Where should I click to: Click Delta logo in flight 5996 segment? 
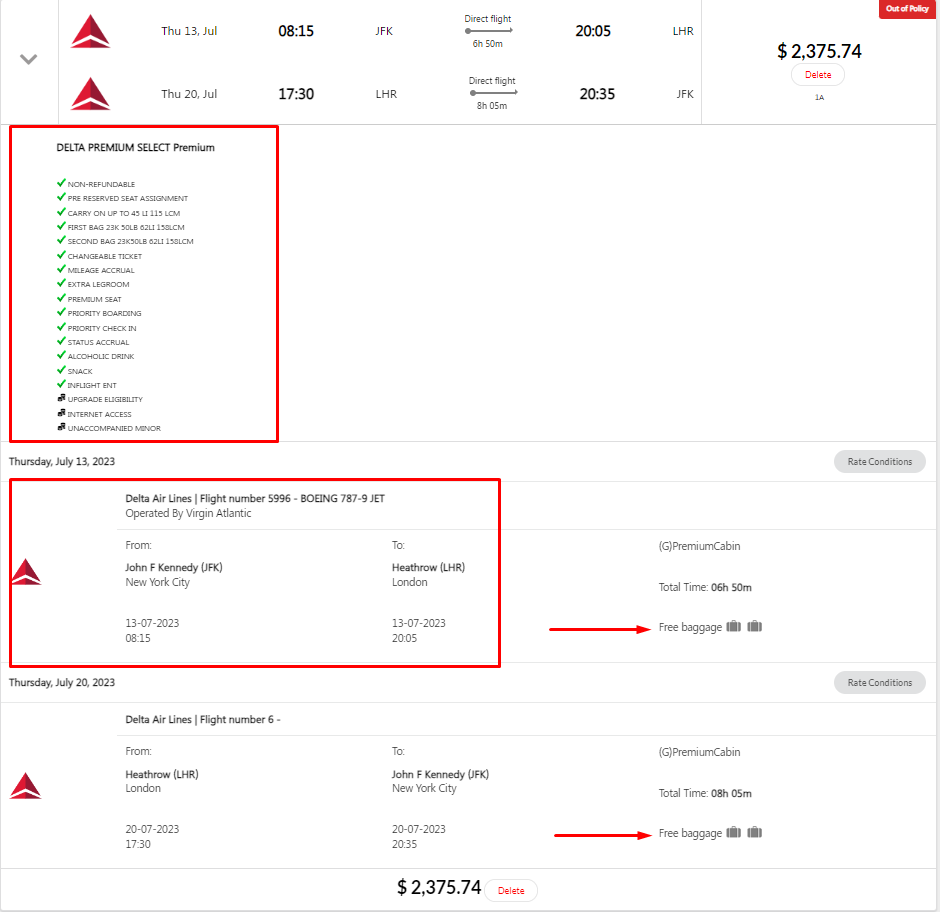point(26,572)
